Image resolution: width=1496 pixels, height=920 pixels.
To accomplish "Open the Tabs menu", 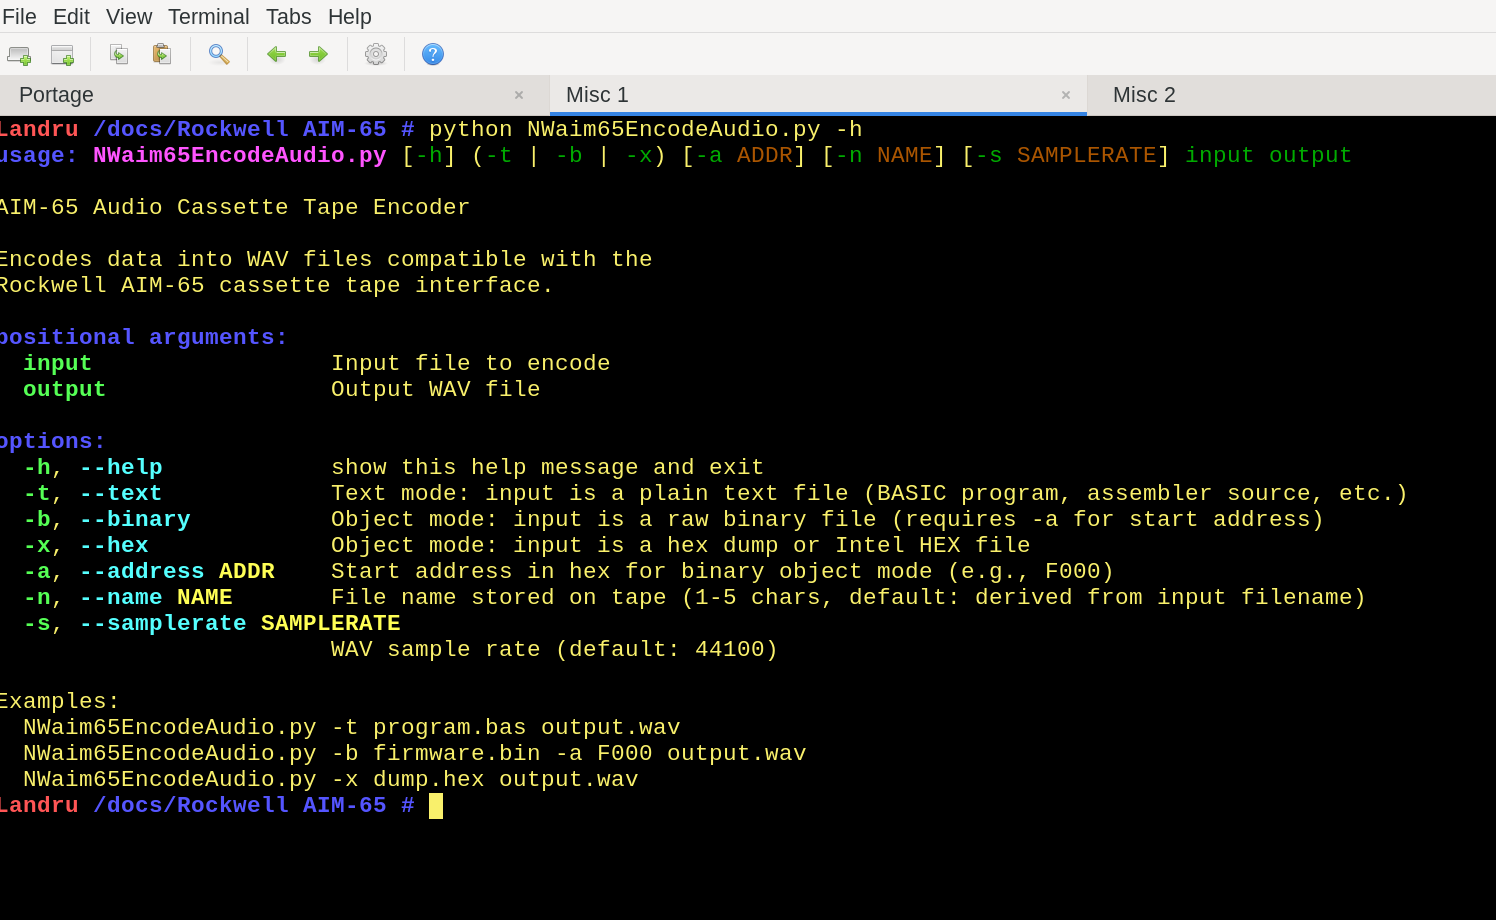I will pyautogui.click(x=288, y=17).
